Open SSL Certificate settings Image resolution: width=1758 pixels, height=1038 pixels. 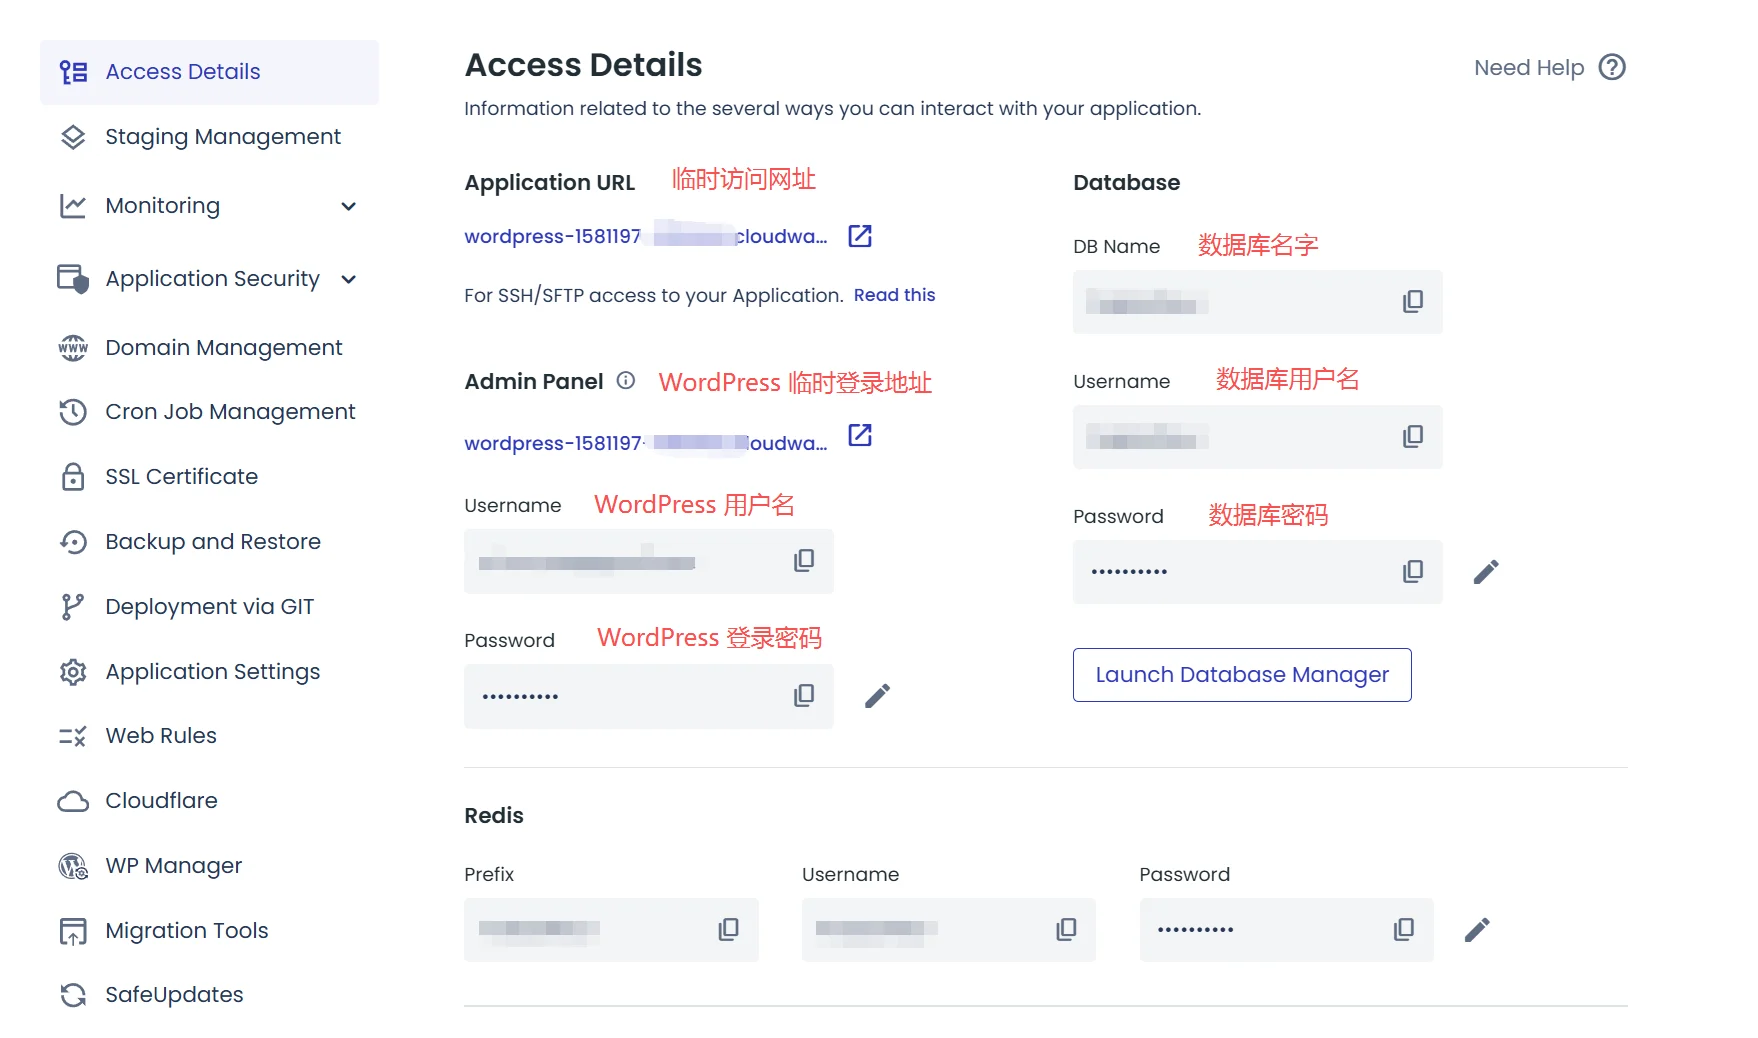click(181, 476)
